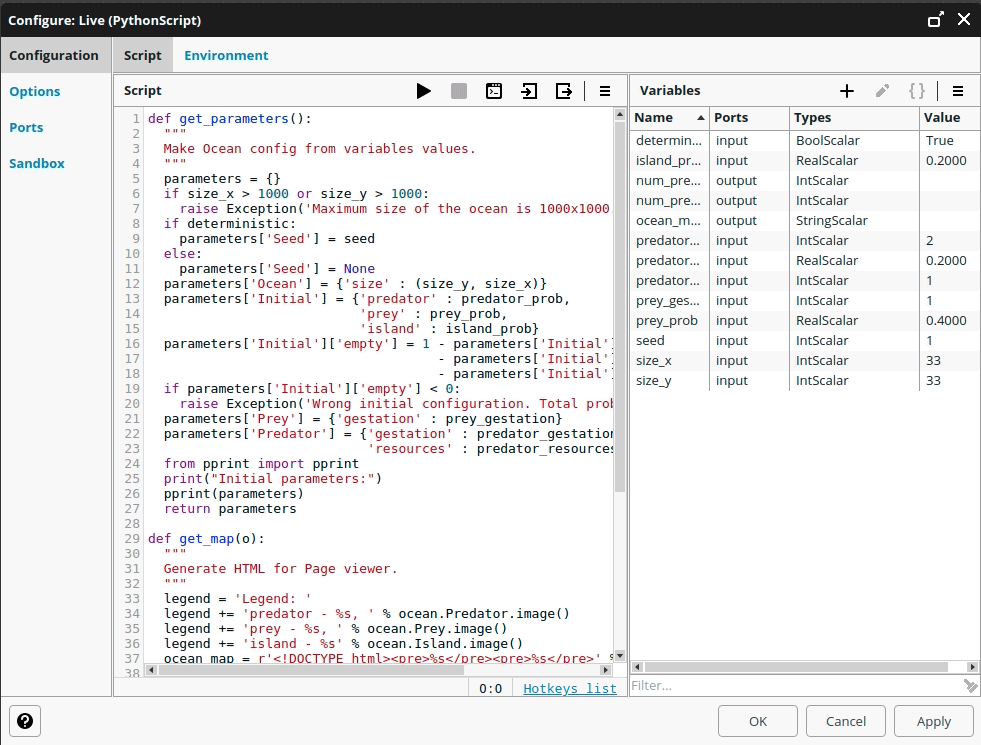
Task: Select the size_y variable name
Action: 653,381
